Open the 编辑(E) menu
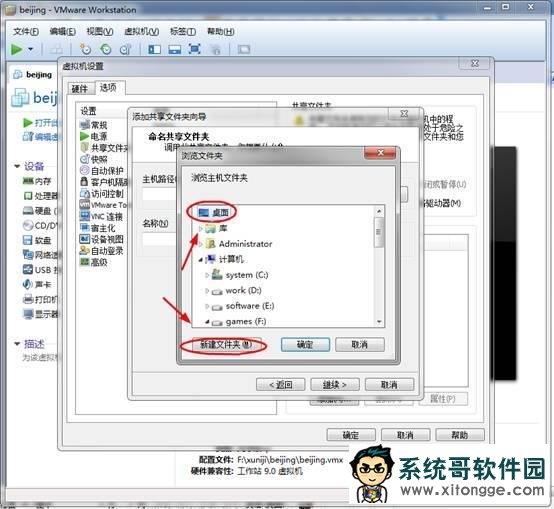This screenshot has height=509, width=554. point(63,31)
